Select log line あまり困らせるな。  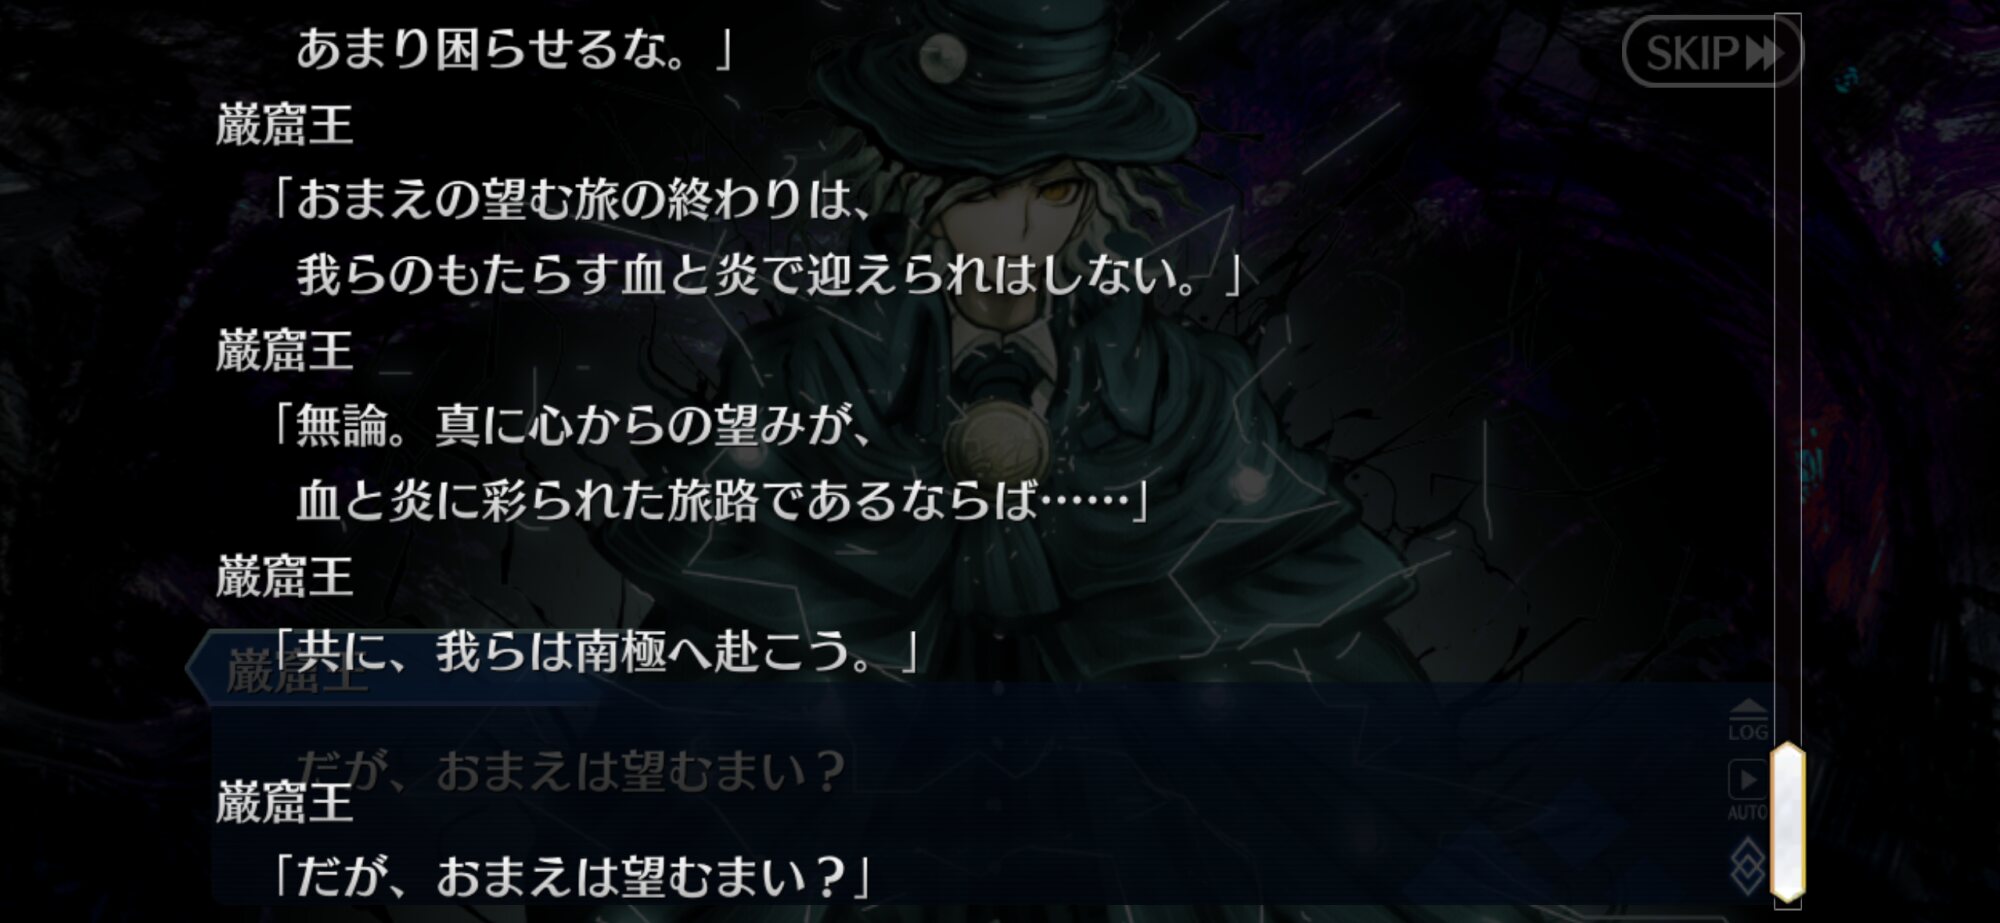pyautogui.click(x=515, y=49)
